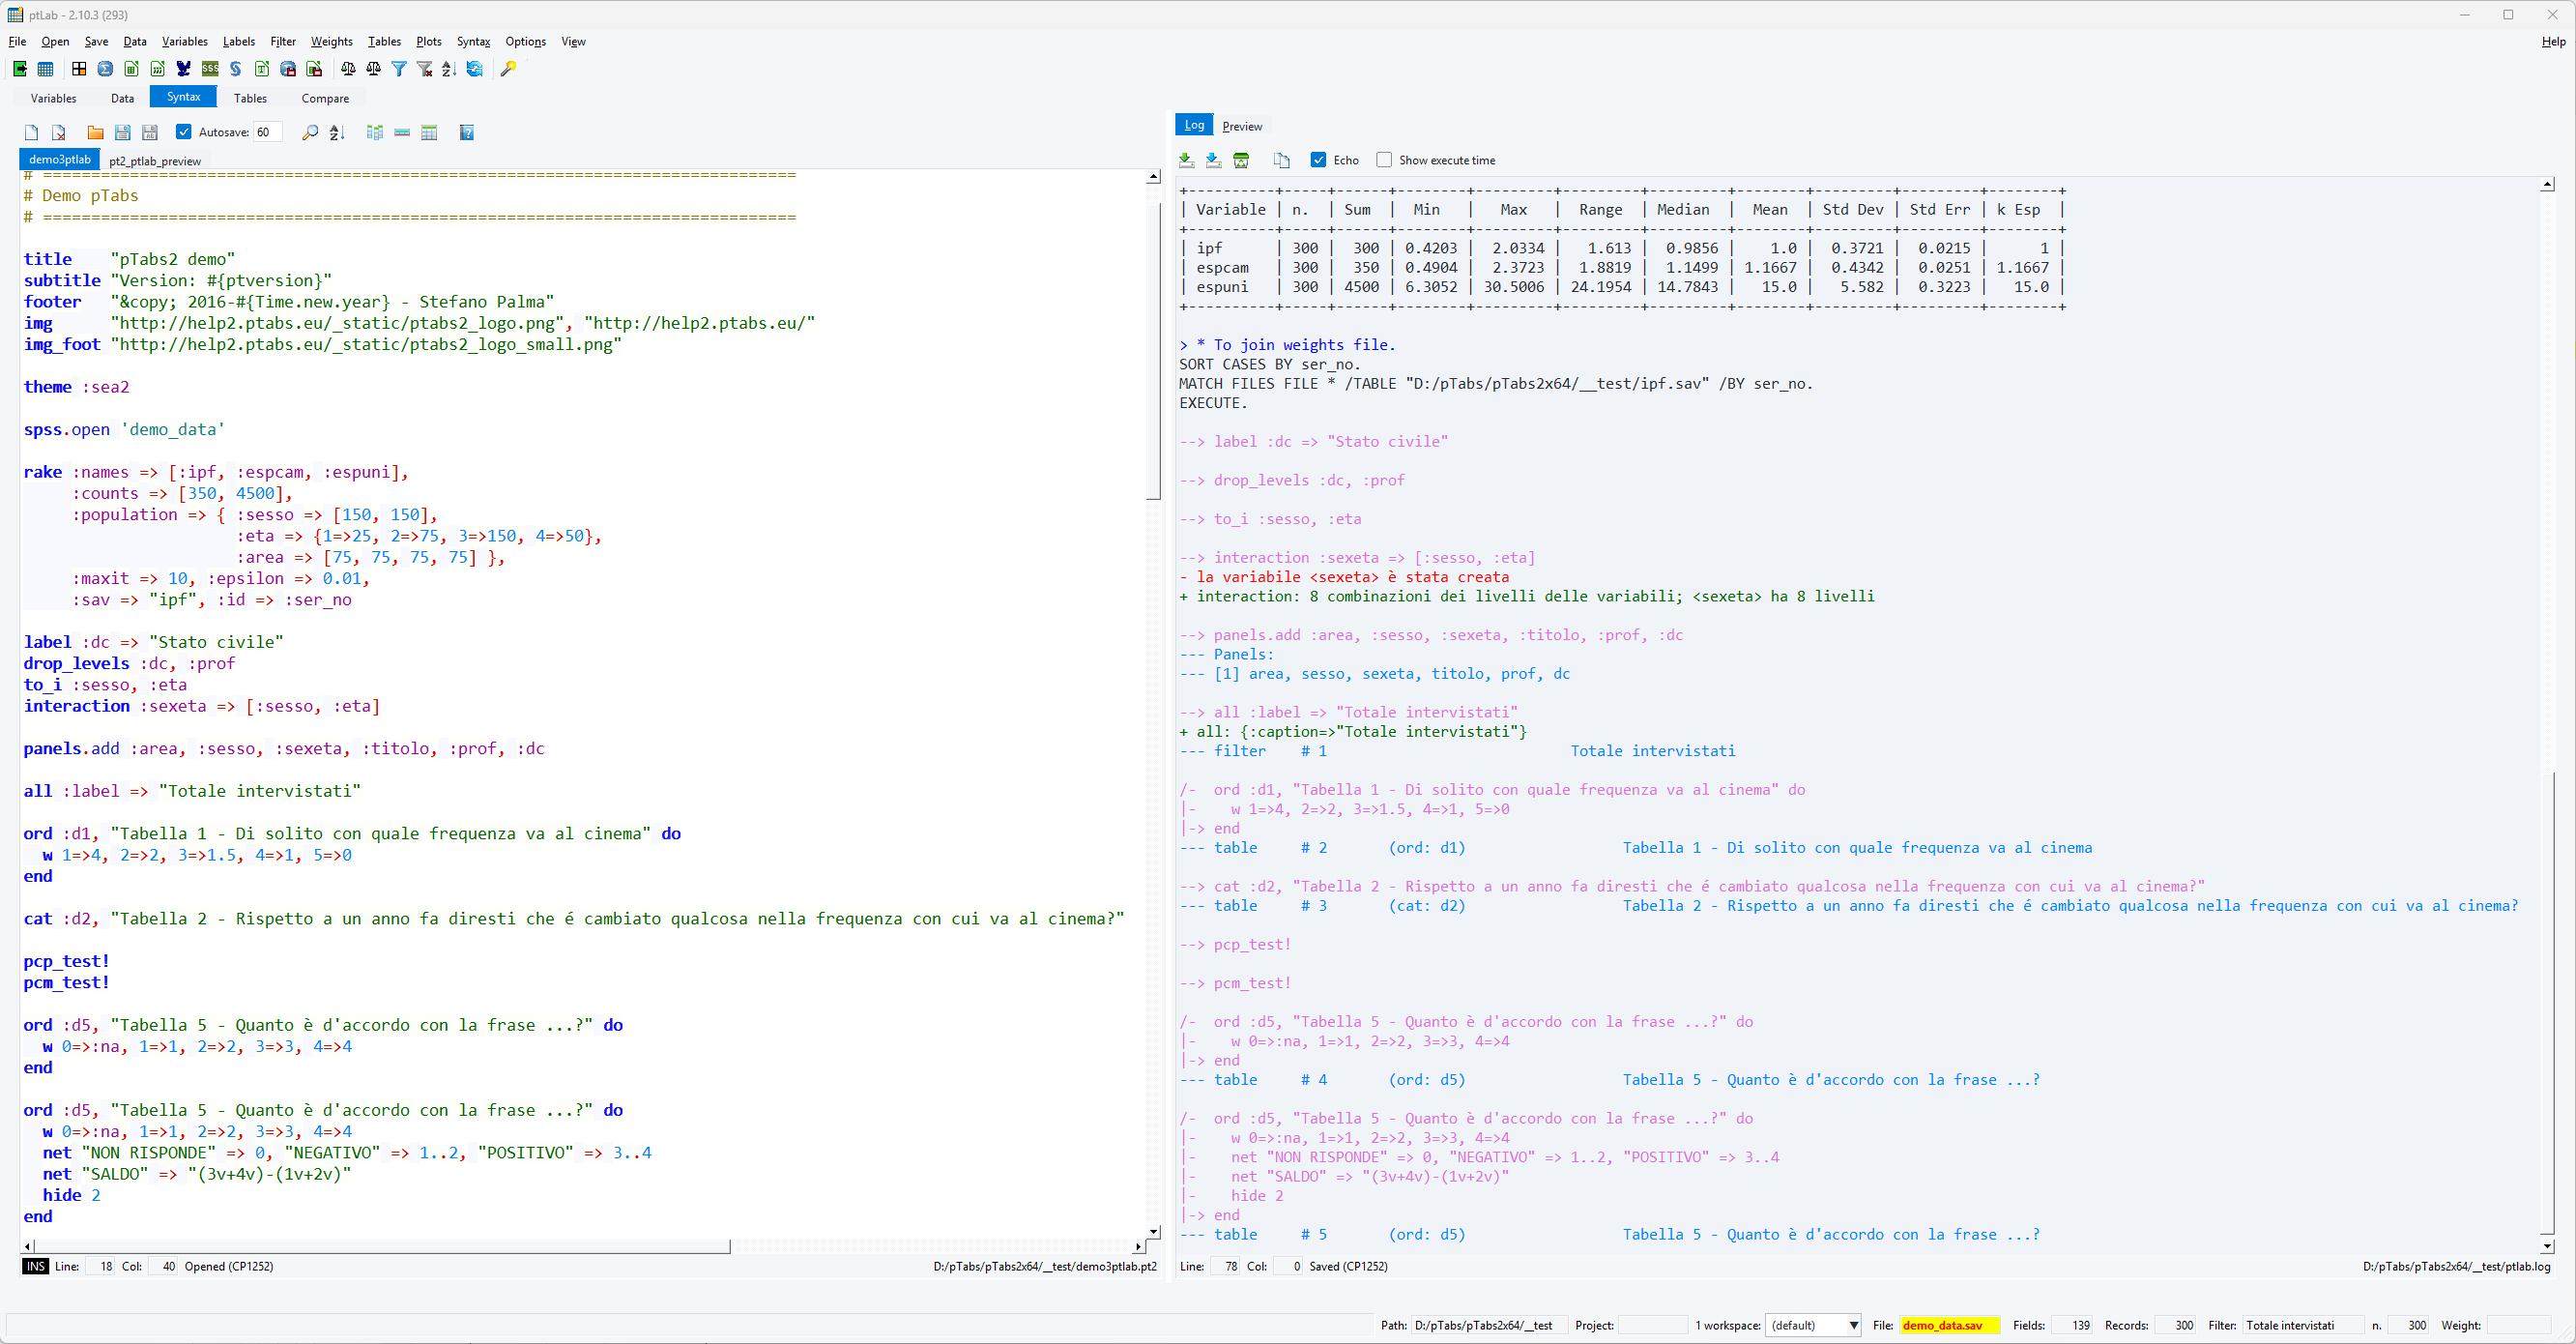
Task: Open the blue help book icon
Action: click(466, 133)
